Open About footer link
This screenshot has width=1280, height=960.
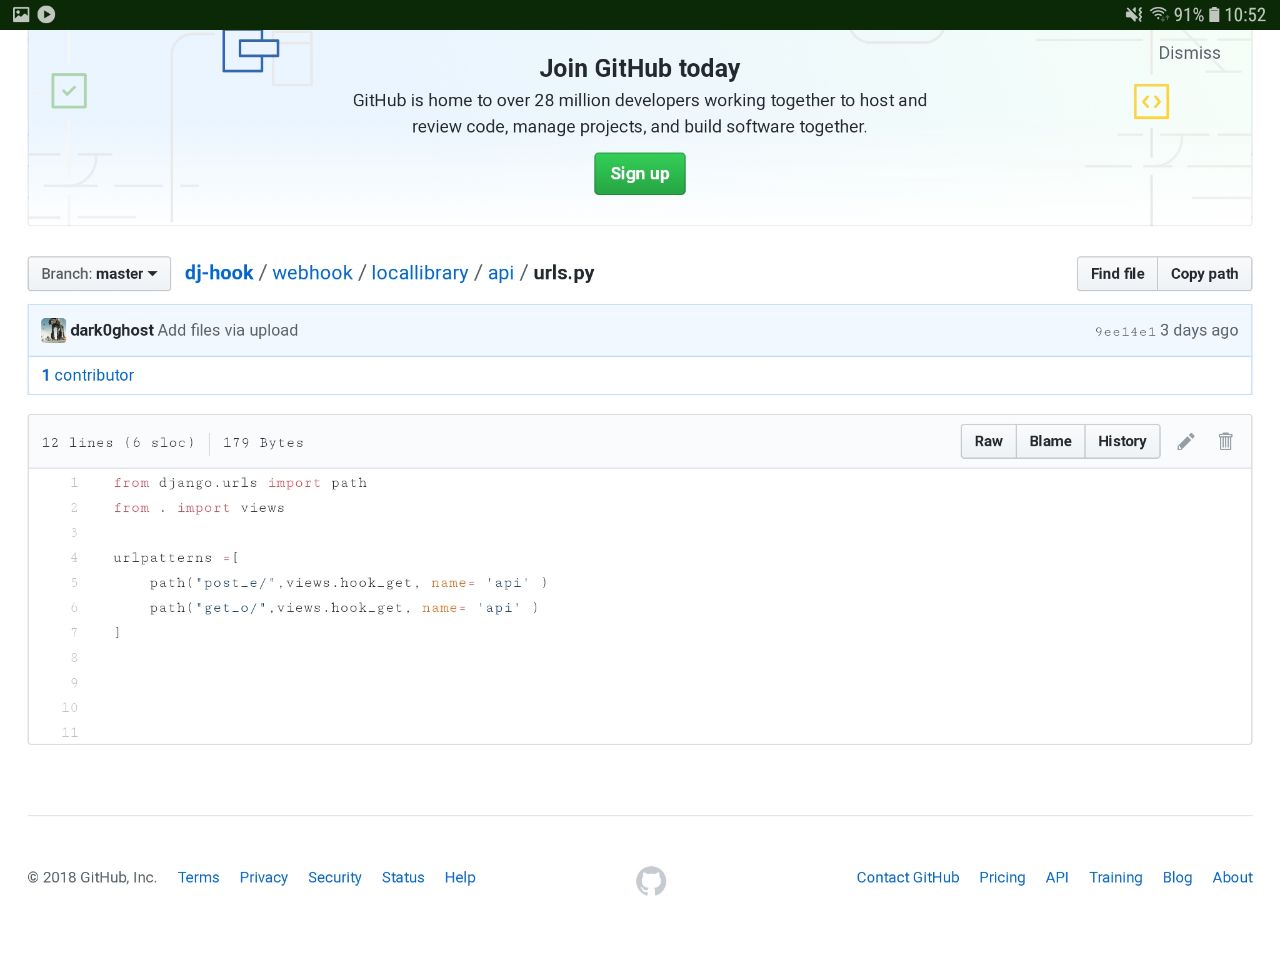[1232, 877]
